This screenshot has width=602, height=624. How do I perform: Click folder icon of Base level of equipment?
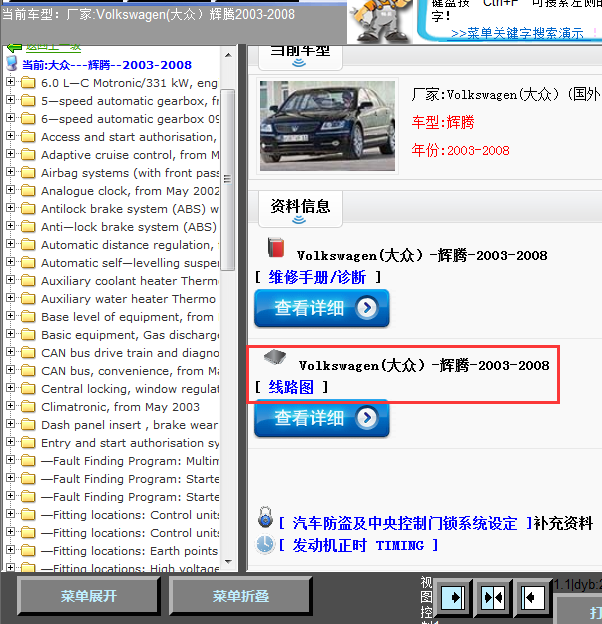tap(28, 317)
